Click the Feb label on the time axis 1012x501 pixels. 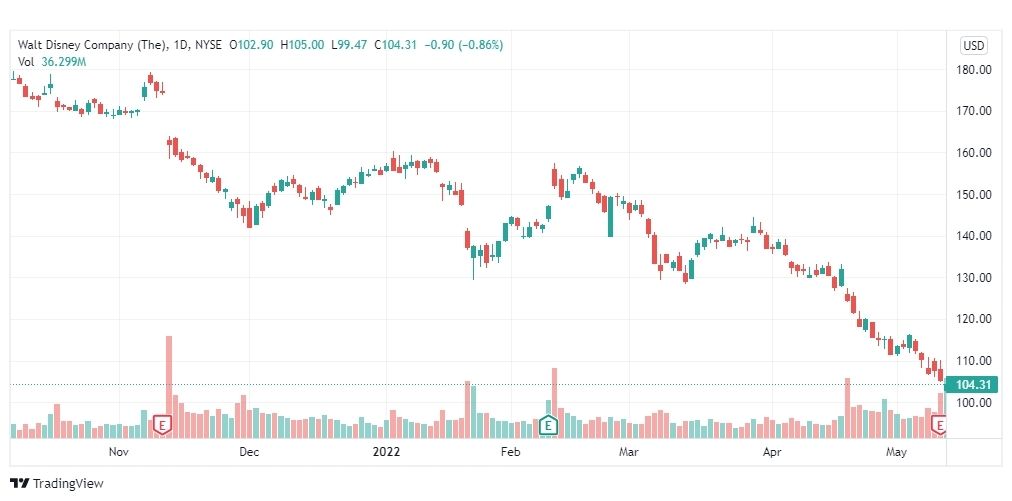click(x=510, y=452)
